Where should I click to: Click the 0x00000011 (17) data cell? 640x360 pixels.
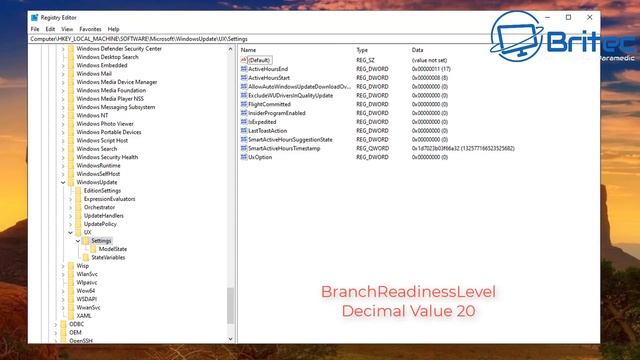pos(431,69)
